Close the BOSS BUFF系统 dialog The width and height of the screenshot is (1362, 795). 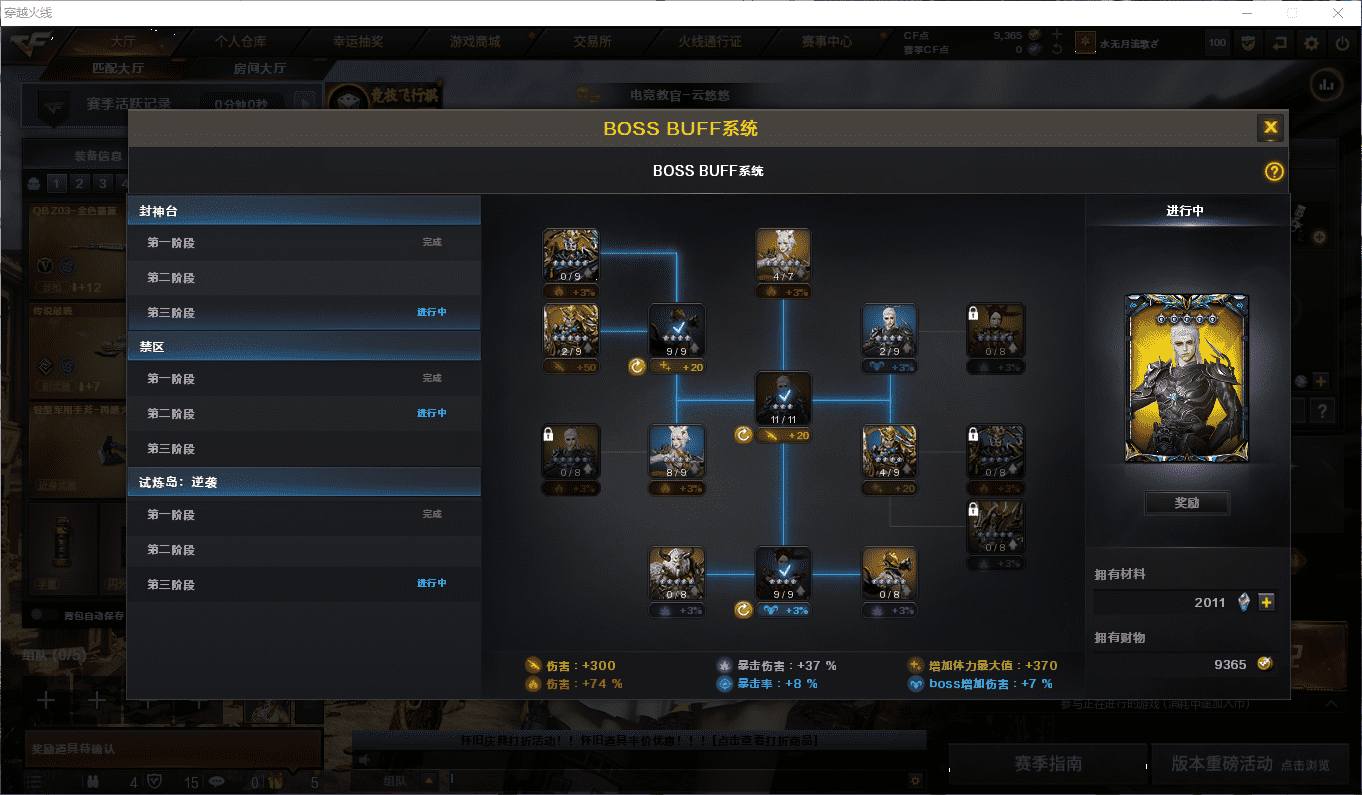(1270, 127)
